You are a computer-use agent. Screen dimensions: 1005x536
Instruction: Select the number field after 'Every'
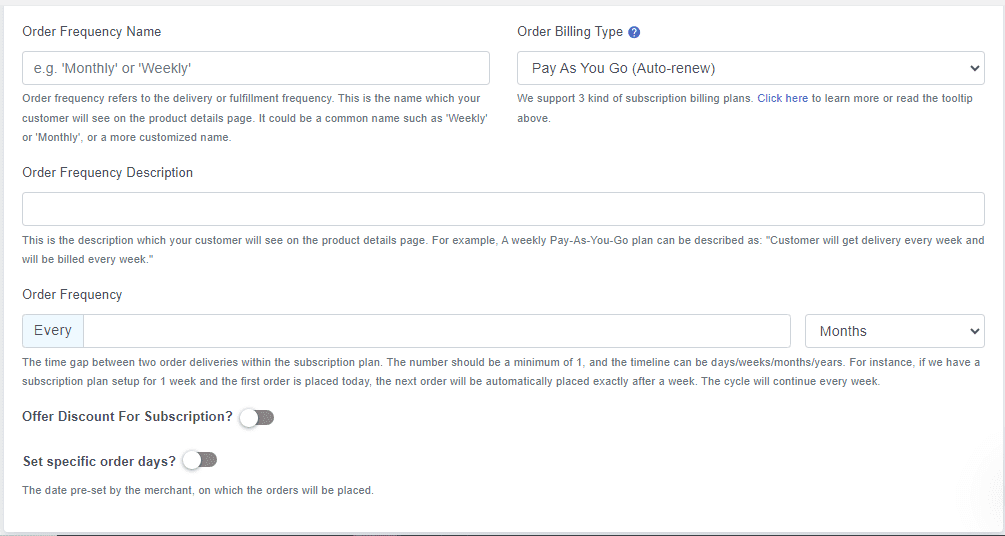[436, 331]
